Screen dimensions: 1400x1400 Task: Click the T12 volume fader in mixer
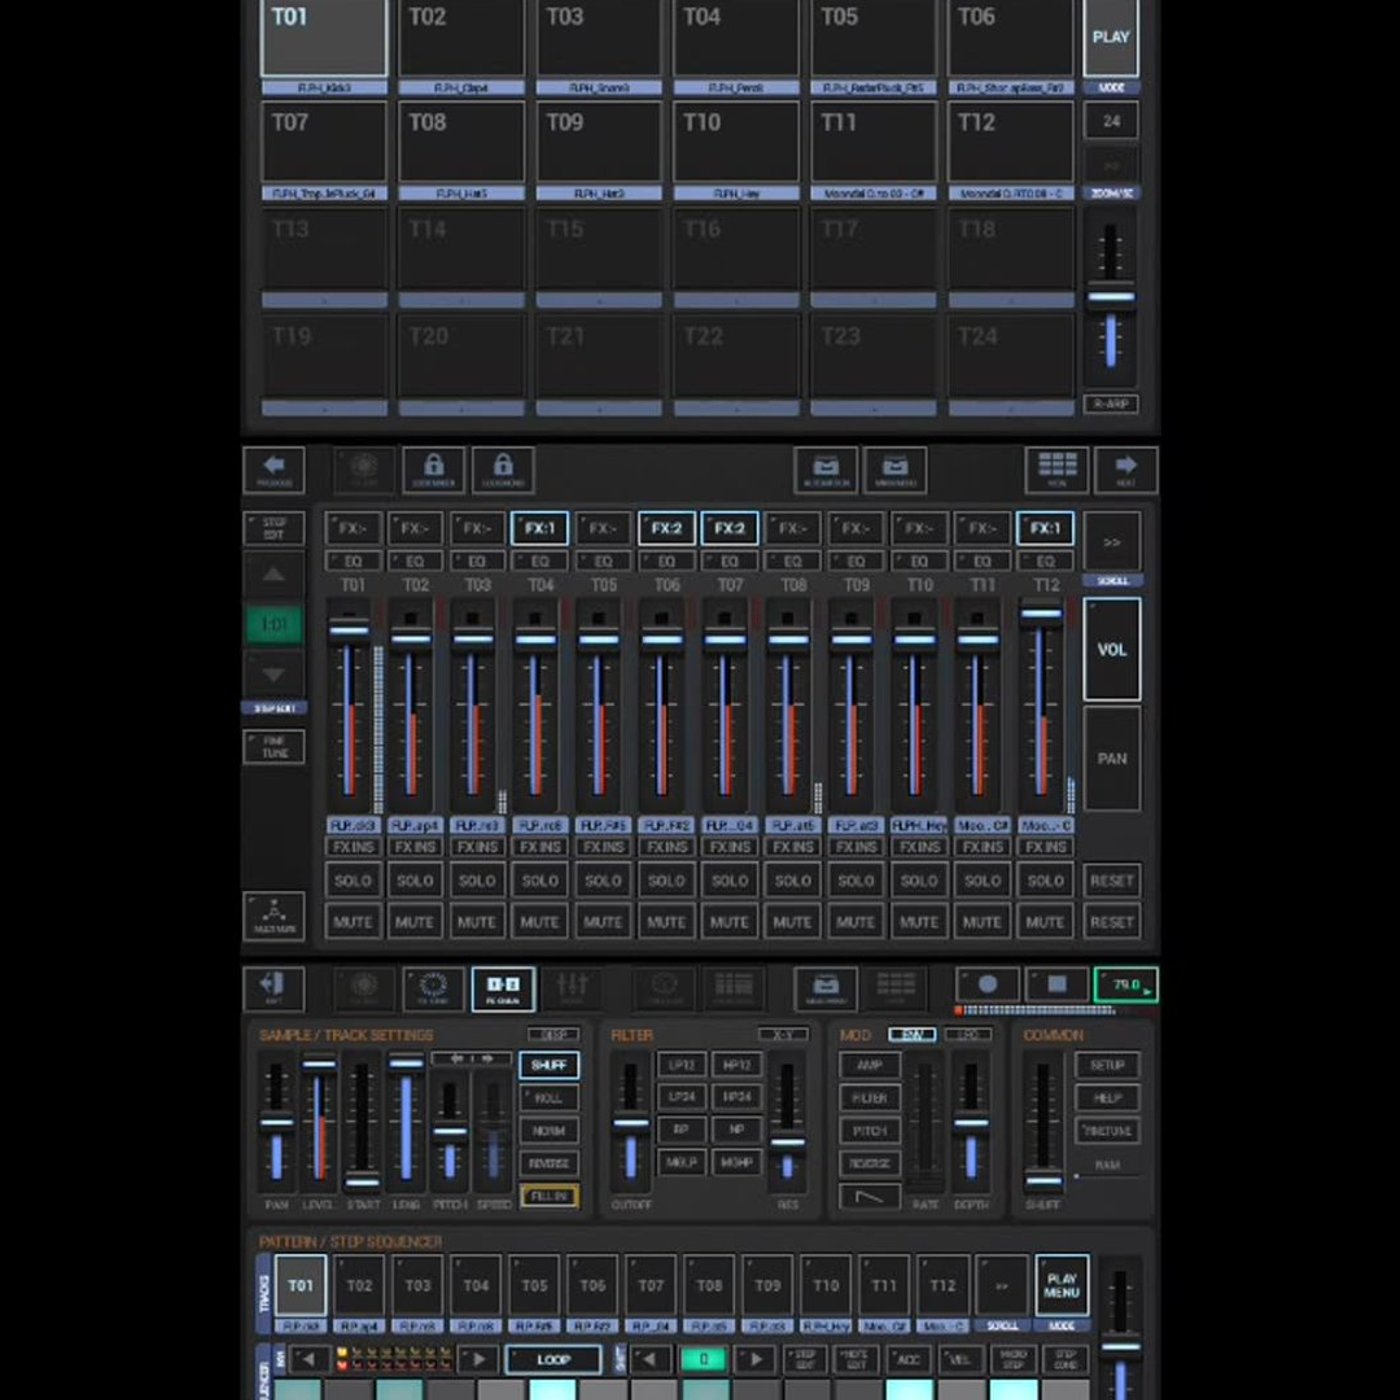1041,705
